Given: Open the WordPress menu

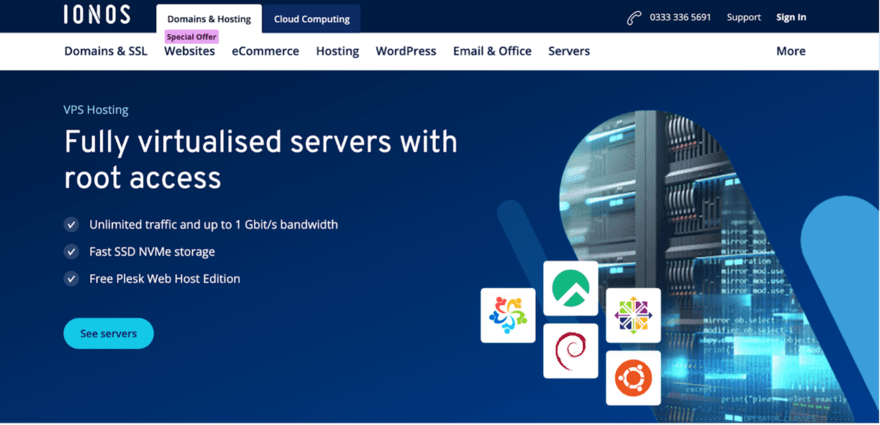Looking at the screenshot, I should (406, 51).
